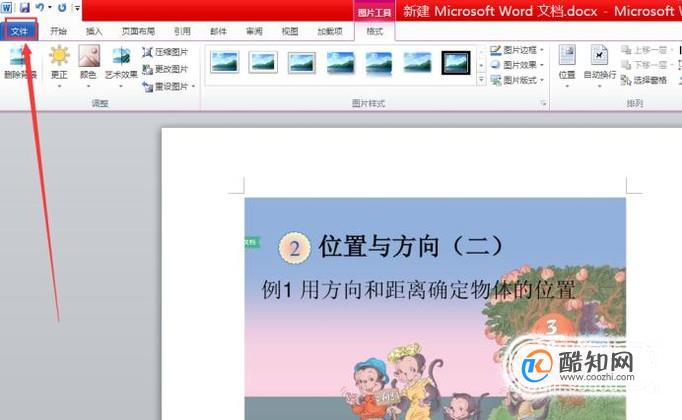Click the 压缩图片 compress pictures button

click(x=166, y=52)
